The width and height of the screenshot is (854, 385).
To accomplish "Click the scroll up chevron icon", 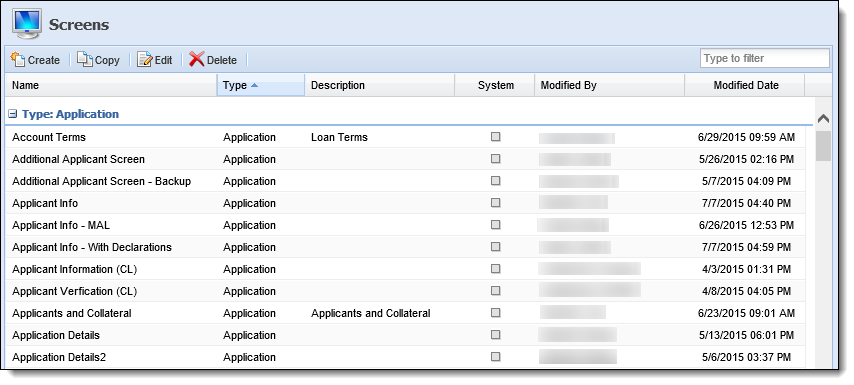I will point(824,118).
